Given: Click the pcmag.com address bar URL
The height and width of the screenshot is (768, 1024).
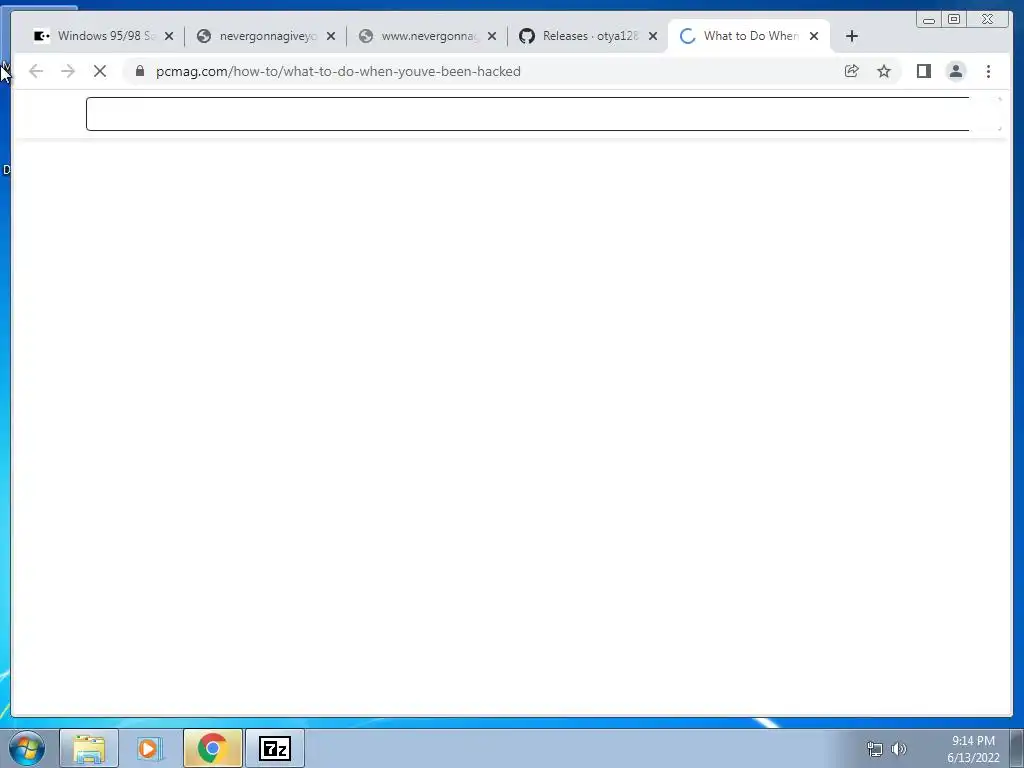Looking at the screenshot, I should [338, 71].
